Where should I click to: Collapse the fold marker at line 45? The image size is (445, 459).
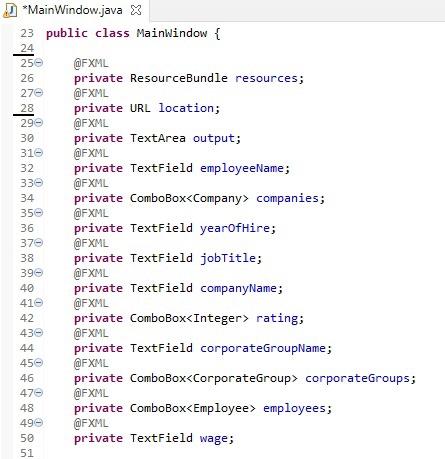[x=39, y=363]
